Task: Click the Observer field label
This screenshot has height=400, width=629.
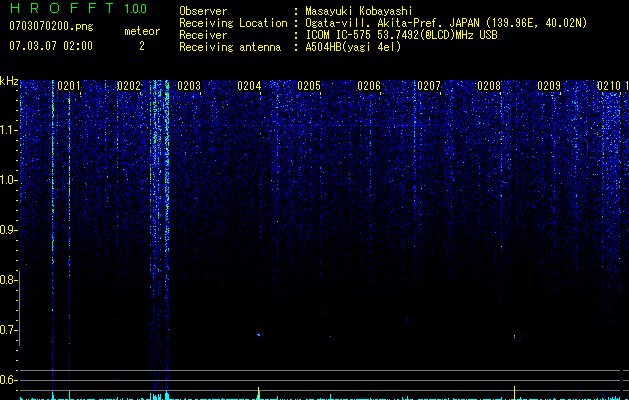Action: (203, 11)
